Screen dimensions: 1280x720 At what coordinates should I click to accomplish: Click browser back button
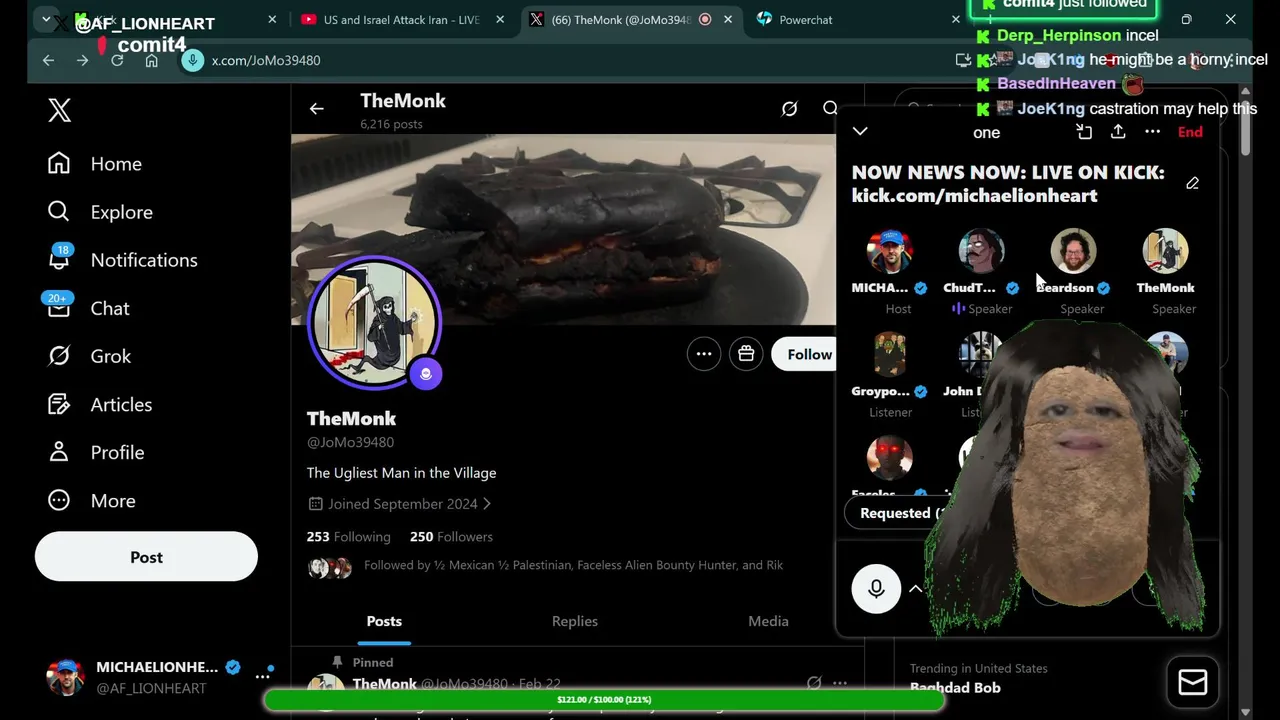(x=48, y=61)
